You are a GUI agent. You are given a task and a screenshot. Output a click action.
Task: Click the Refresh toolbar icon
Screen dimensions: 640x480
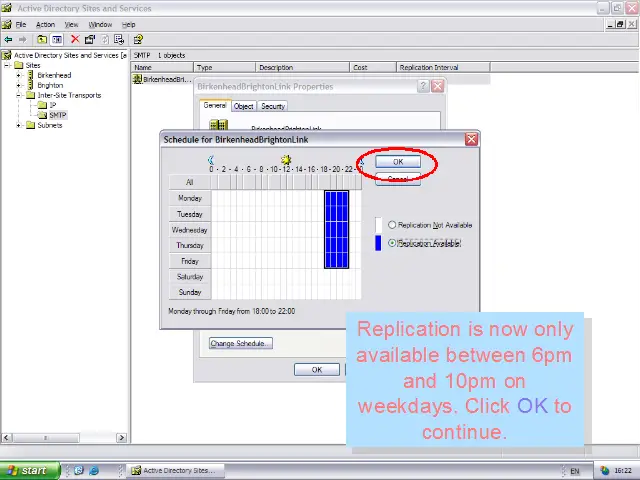click(x=105, y=40)
